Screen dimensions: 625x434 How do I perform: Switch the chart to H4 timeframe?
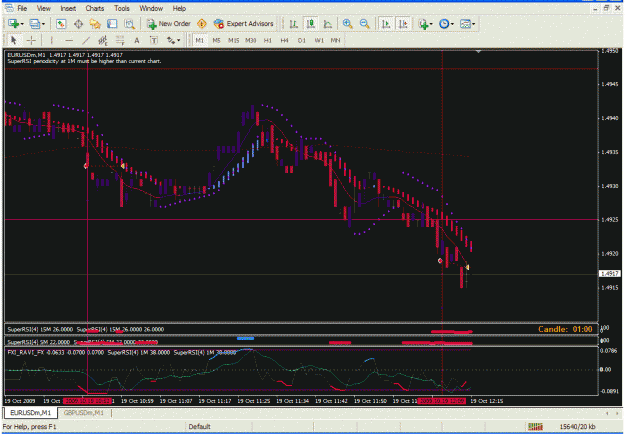point(284,40)
